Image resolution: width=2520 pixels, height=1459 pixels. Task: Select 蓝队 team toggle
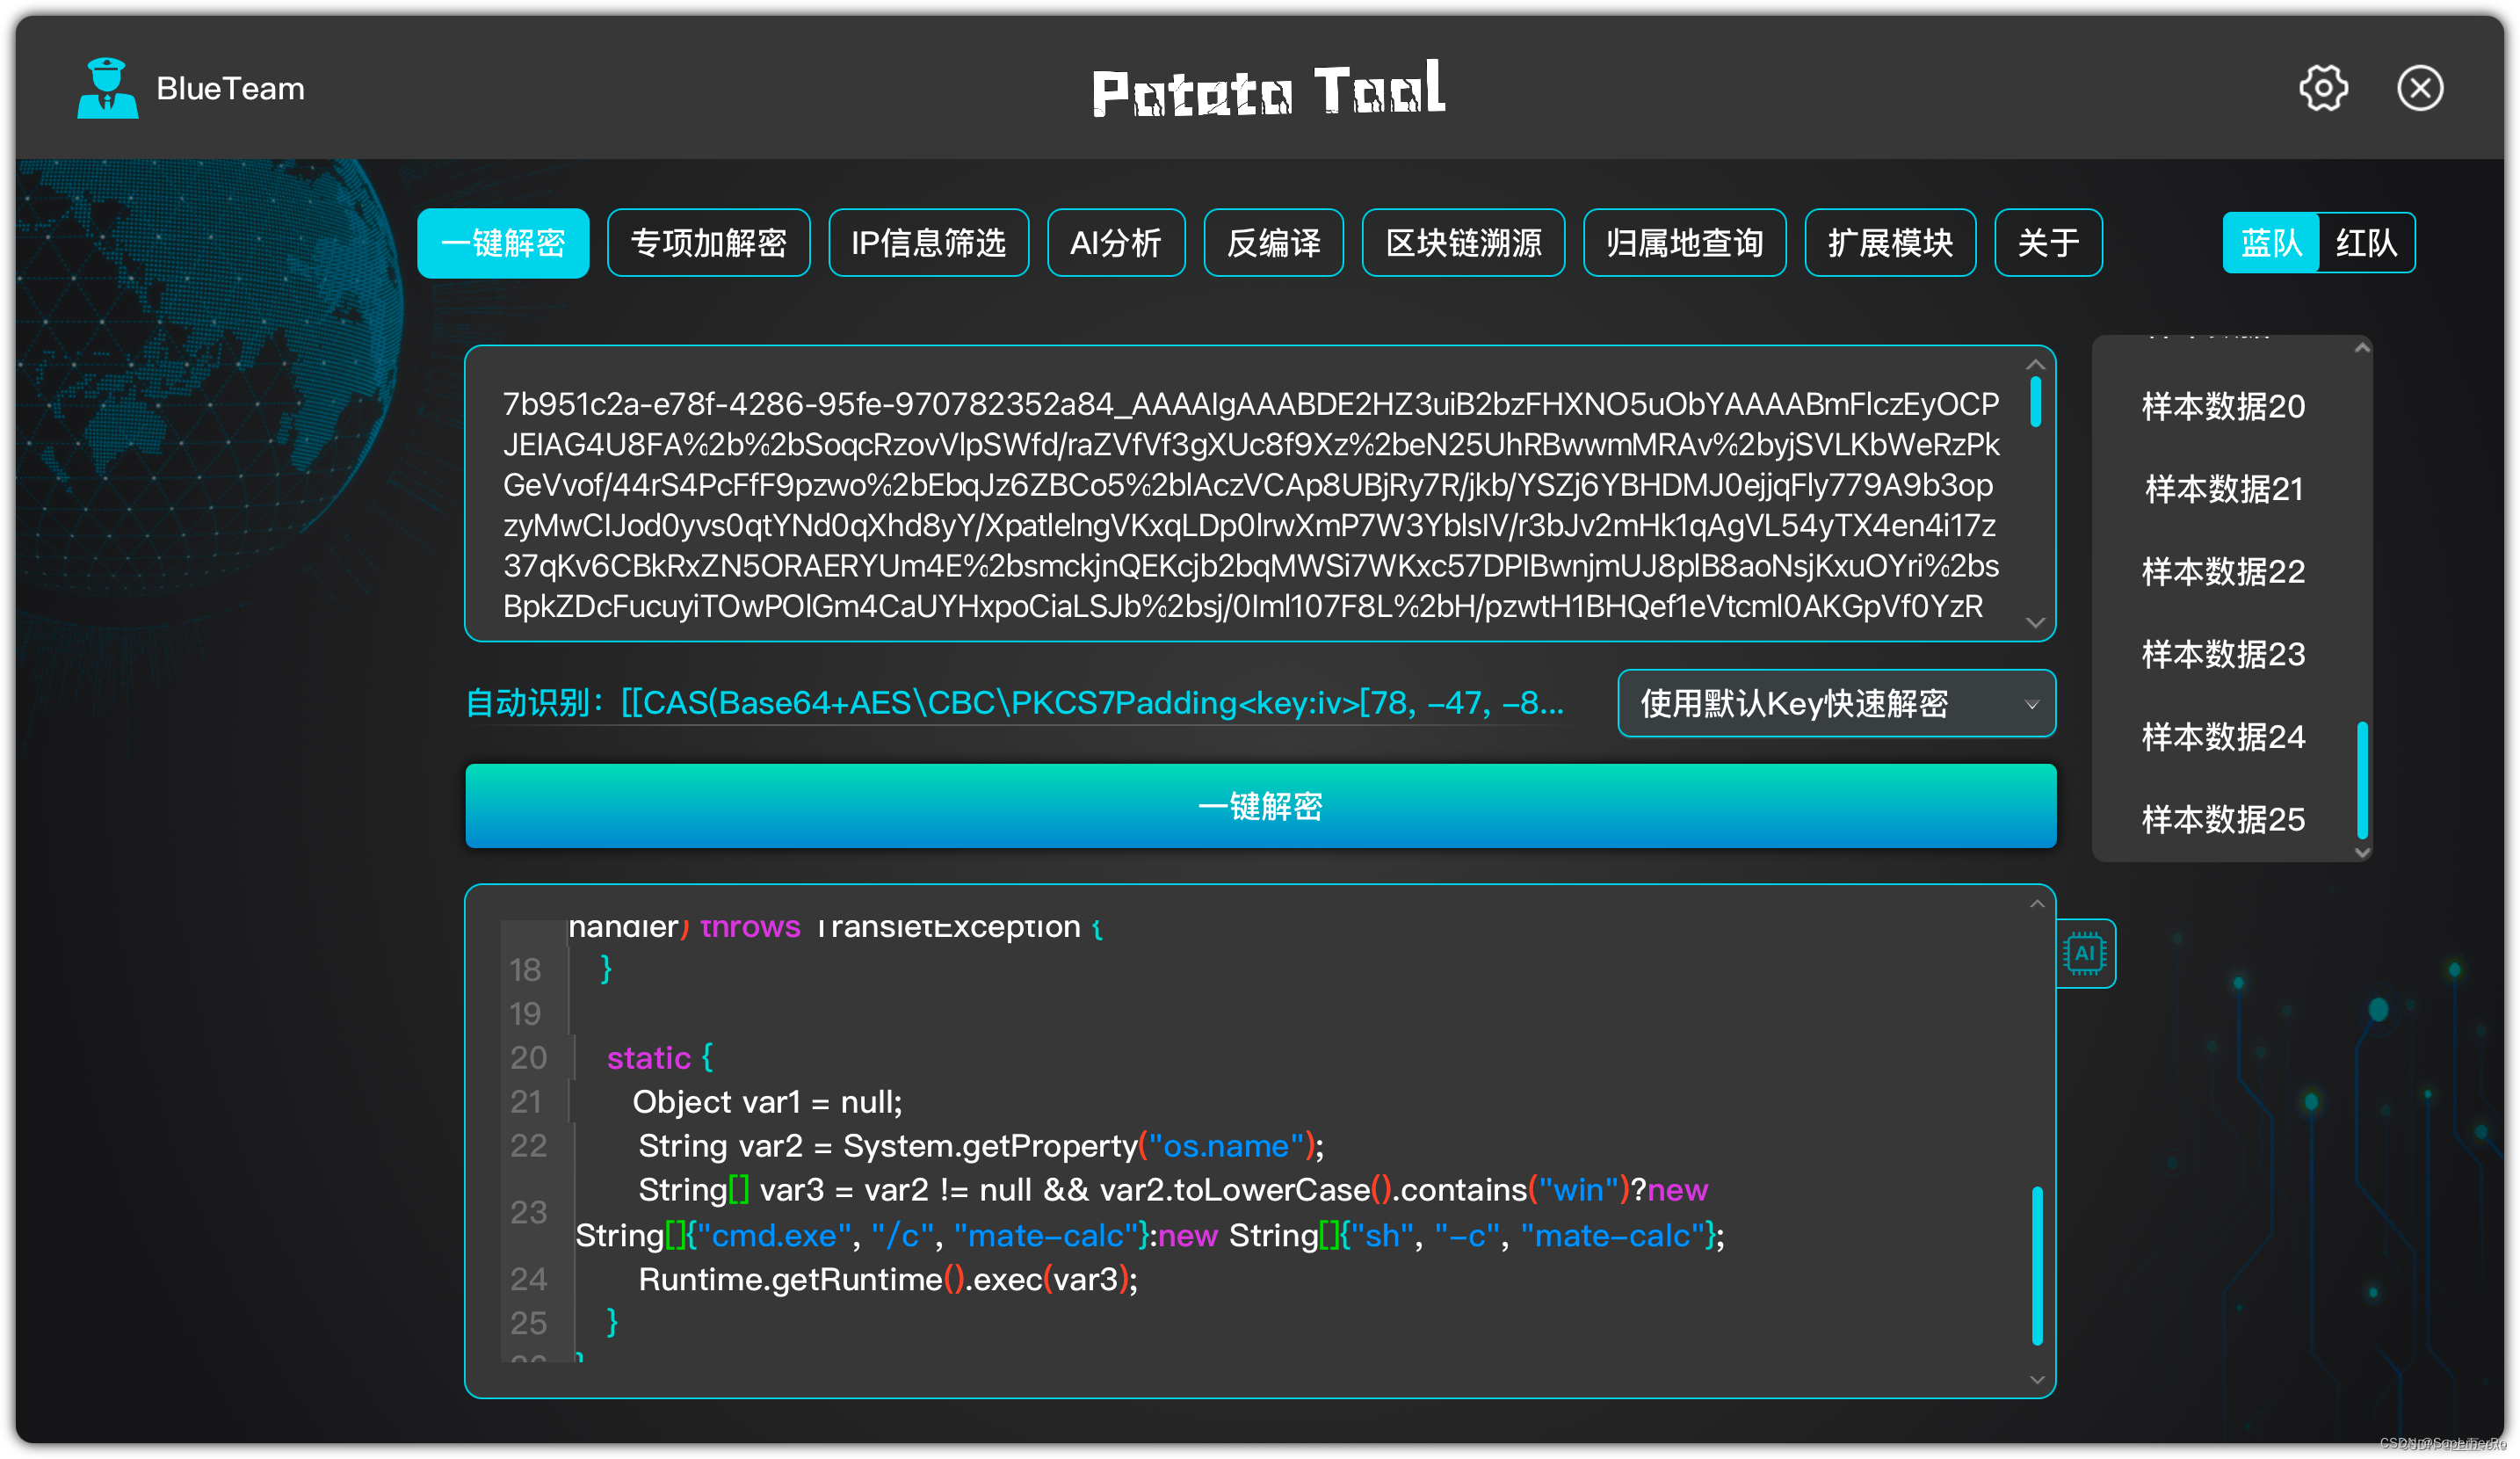[2270, 243]
